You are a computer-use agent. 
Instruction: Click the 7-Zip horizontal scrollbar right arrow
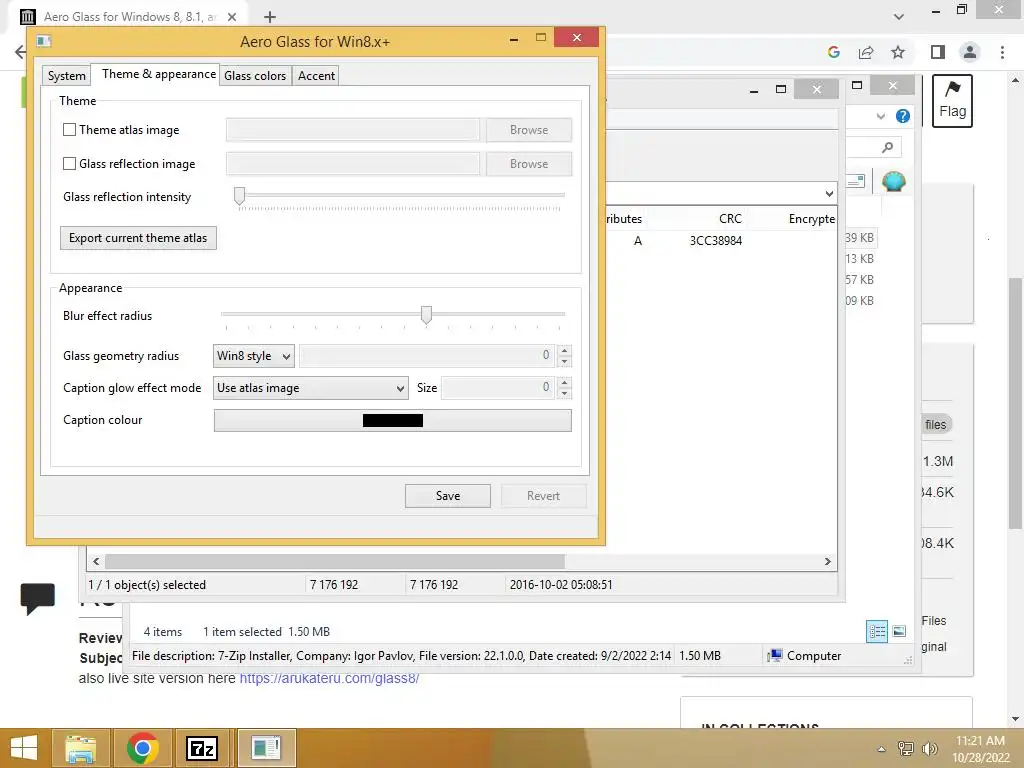click(x=827, y=562)
